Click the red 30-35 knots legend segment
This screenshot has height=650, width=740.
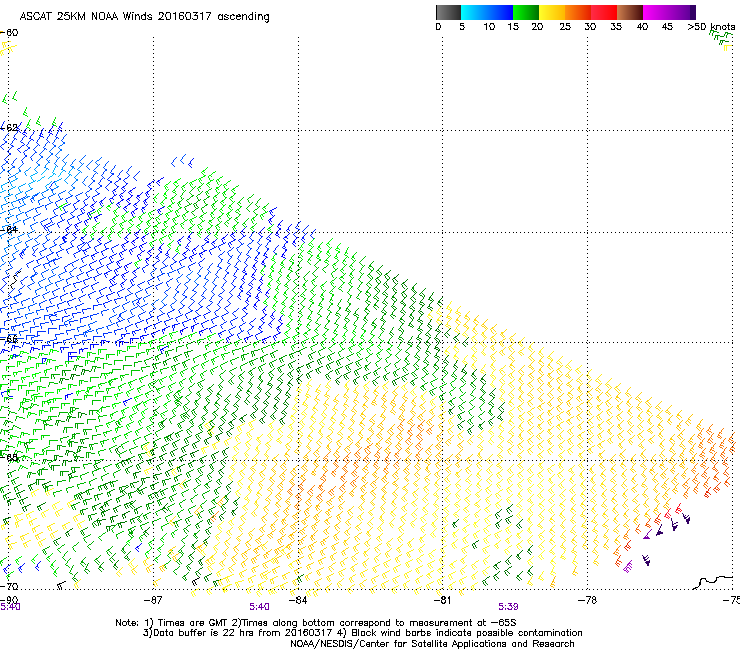click(x=604, y=12)
